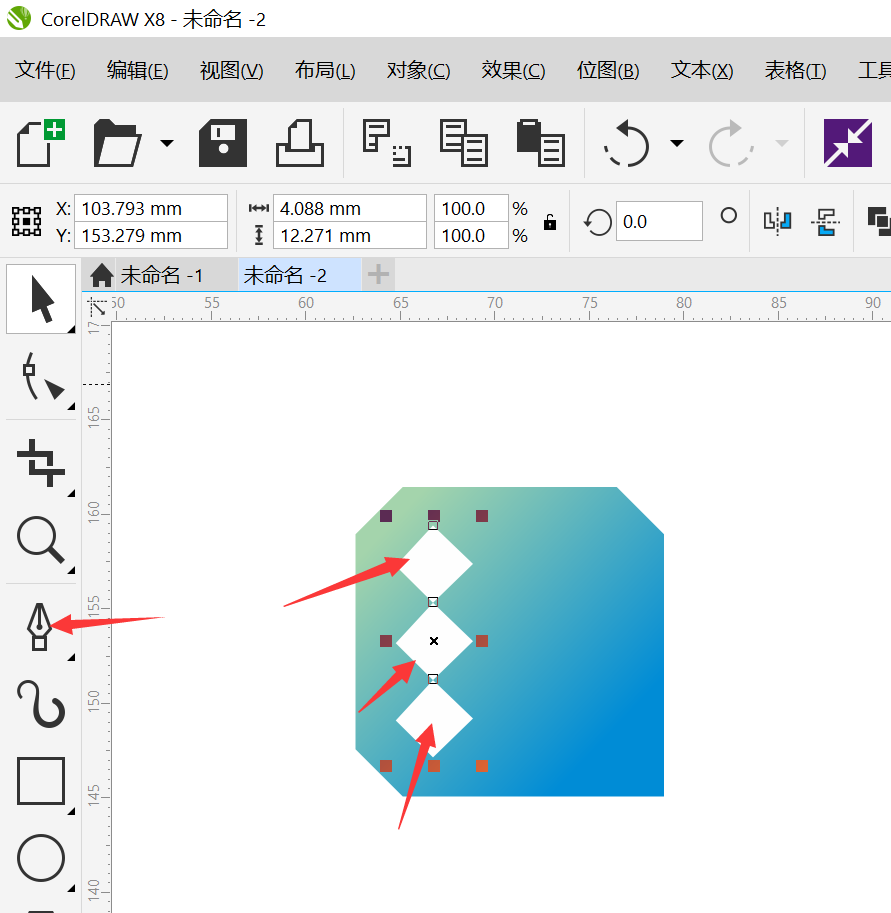
Task: Toggle the lock ratio padlock
Action: 550,222
